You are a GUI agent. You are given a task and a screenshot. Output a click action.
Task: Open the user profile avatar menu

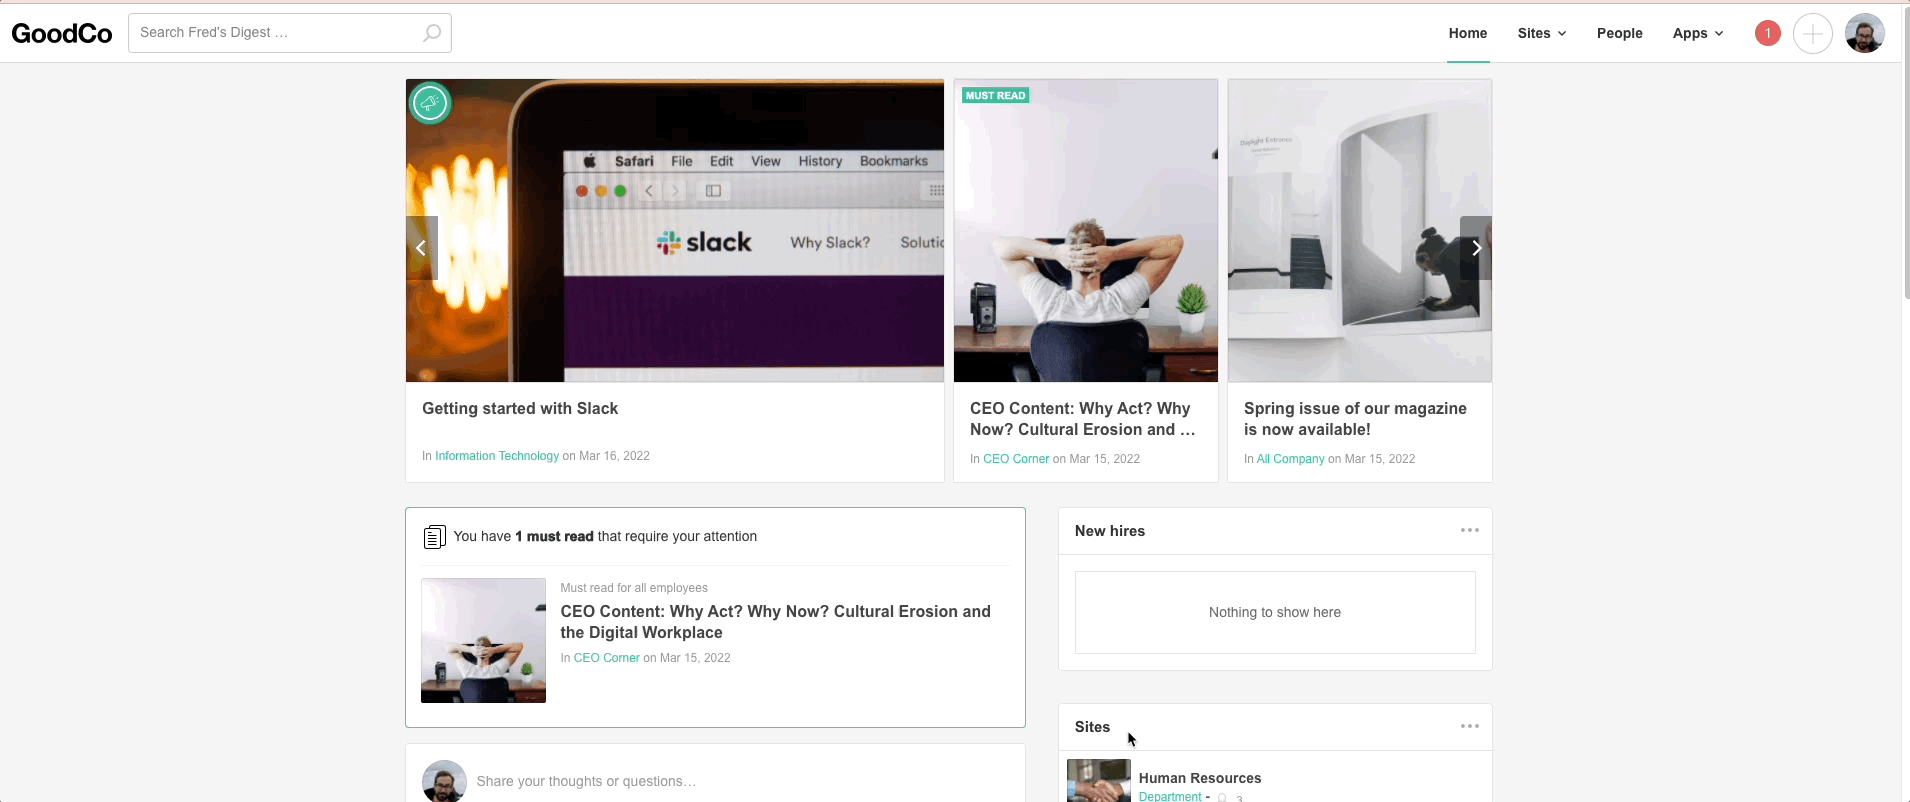pyautogui.click(x=1864, y=33)
